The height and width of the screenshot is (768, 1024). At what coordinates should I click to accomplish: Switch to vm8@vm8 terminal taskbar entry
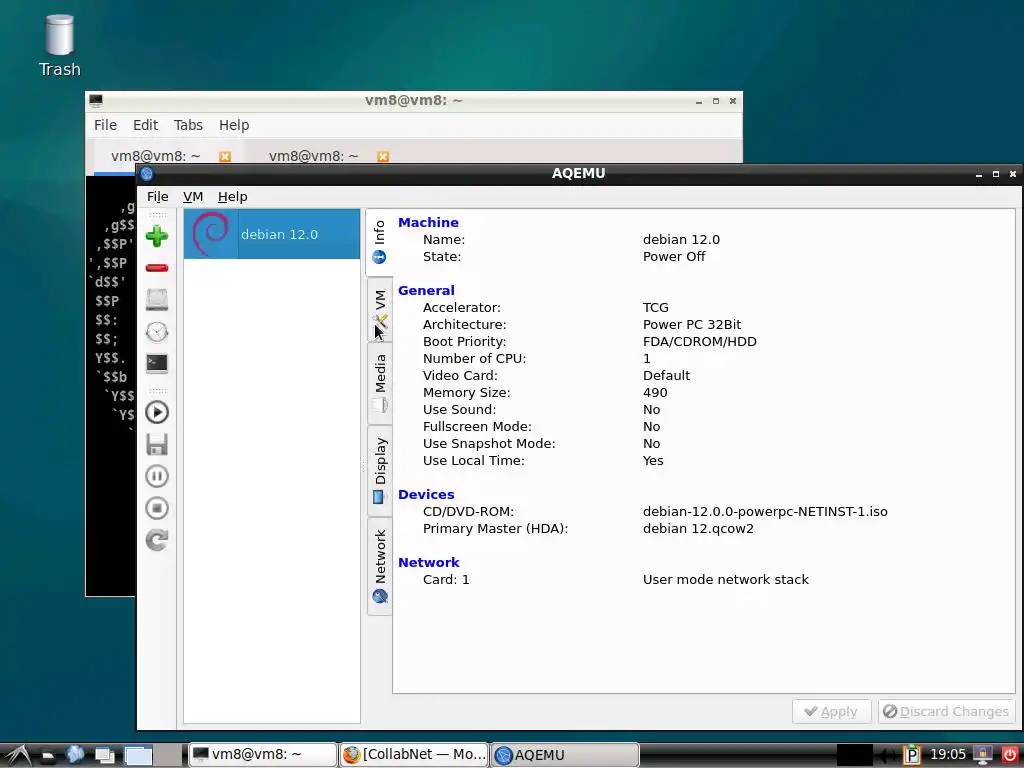tap(263, 755)
